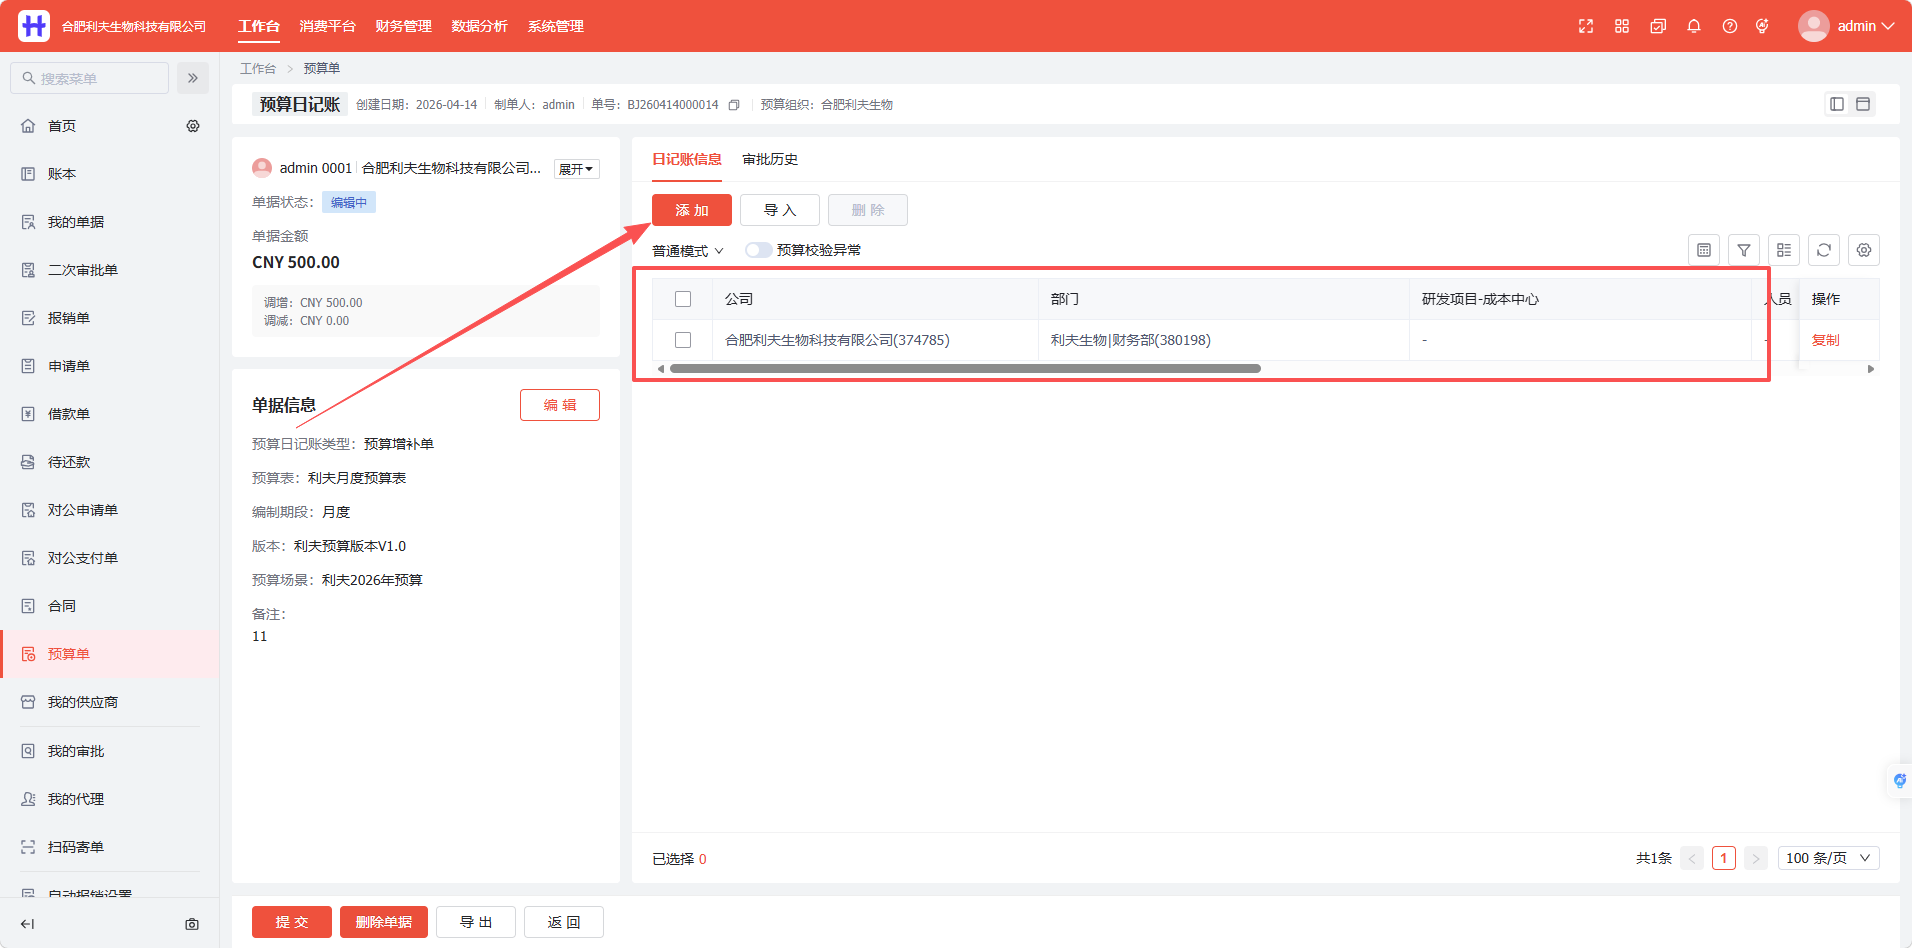The width and height of the screenshot is (1912, 948).
Task: Click the table horizontal scrollbar
Action: 965,369
